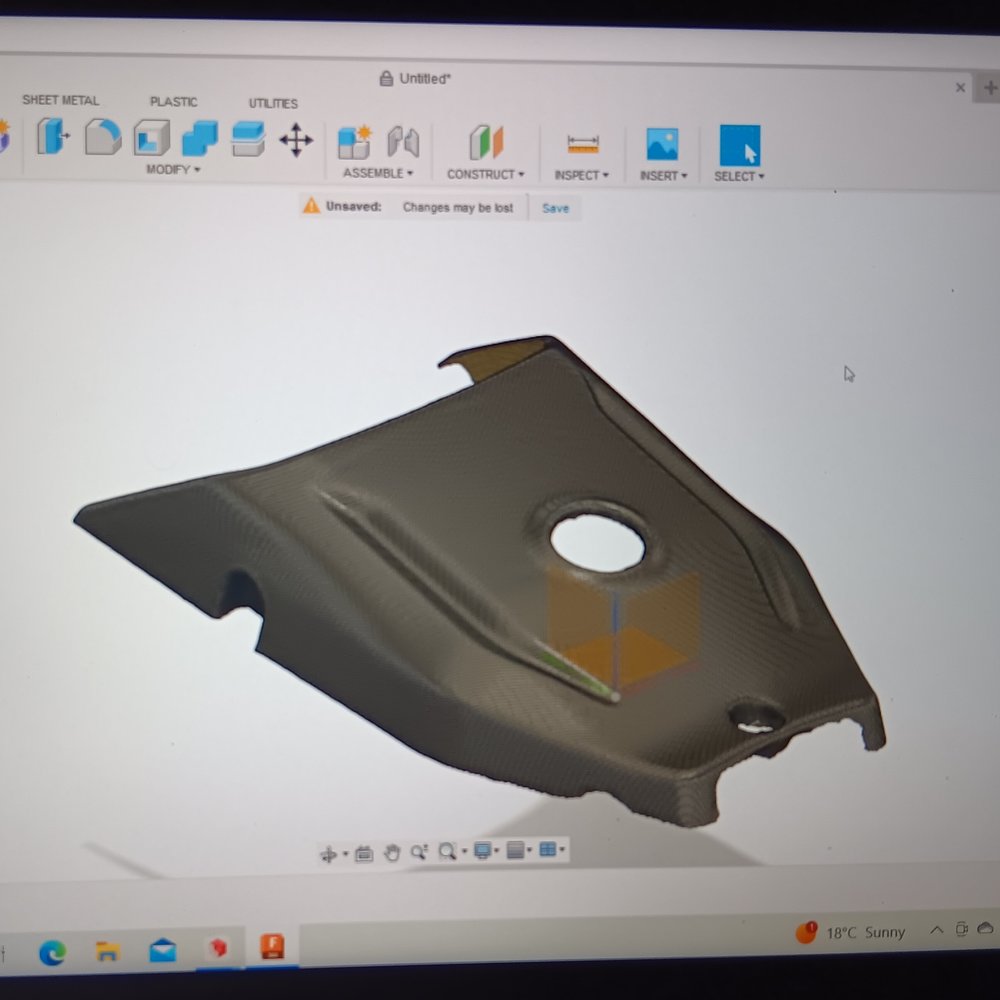Select the Offset Face tool icon
The height and width of the screenshot is (1000, 1000).
point(248,139)
